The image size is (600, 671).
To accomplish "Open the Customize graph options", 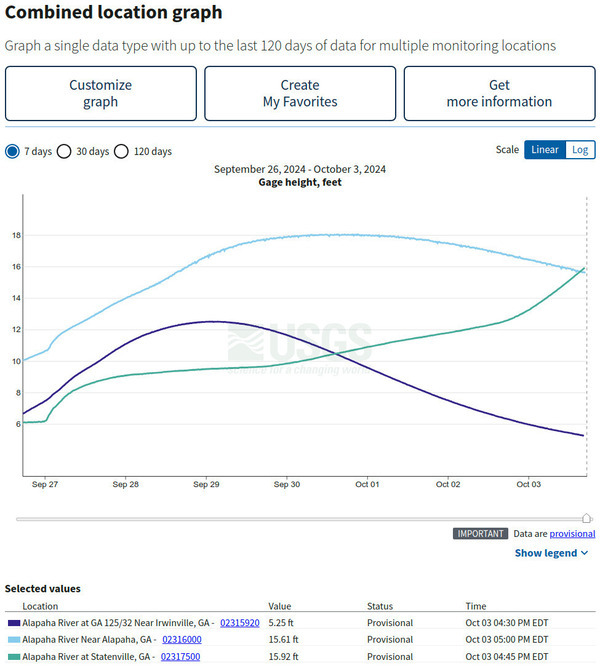I will 101,93.
